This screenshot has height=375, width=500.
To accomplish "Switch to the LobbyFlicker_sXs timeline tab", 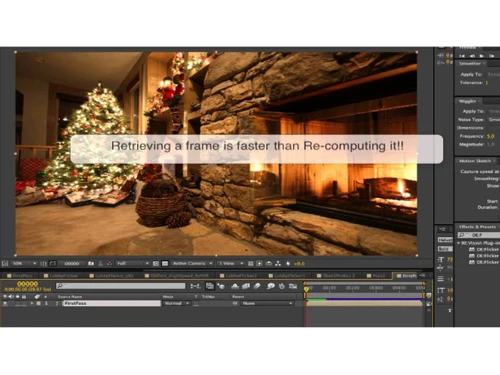I will (112, 276).
